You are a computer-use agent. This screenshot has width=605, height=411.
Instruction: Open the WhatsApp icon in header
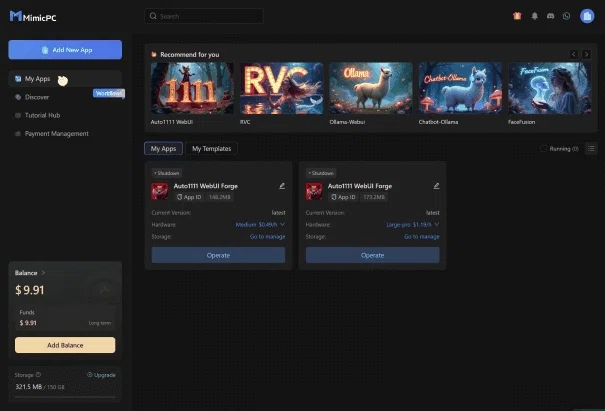pos(566,16)
